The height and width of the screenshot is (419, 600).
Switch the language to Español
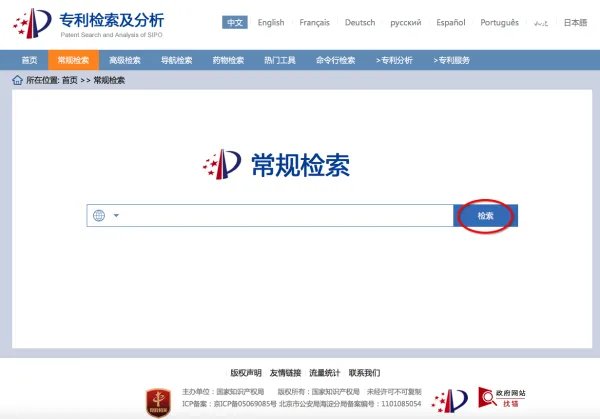coord(451,23)
